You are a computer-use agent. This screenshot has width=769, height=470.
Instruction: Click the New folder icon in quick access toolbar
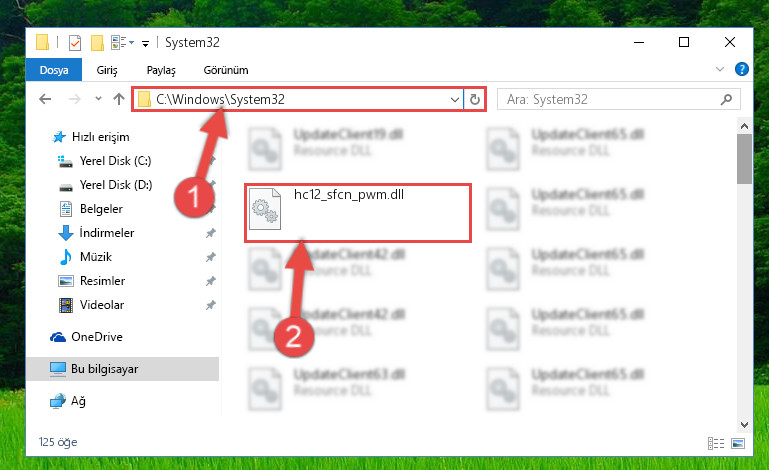coord(97,43)
